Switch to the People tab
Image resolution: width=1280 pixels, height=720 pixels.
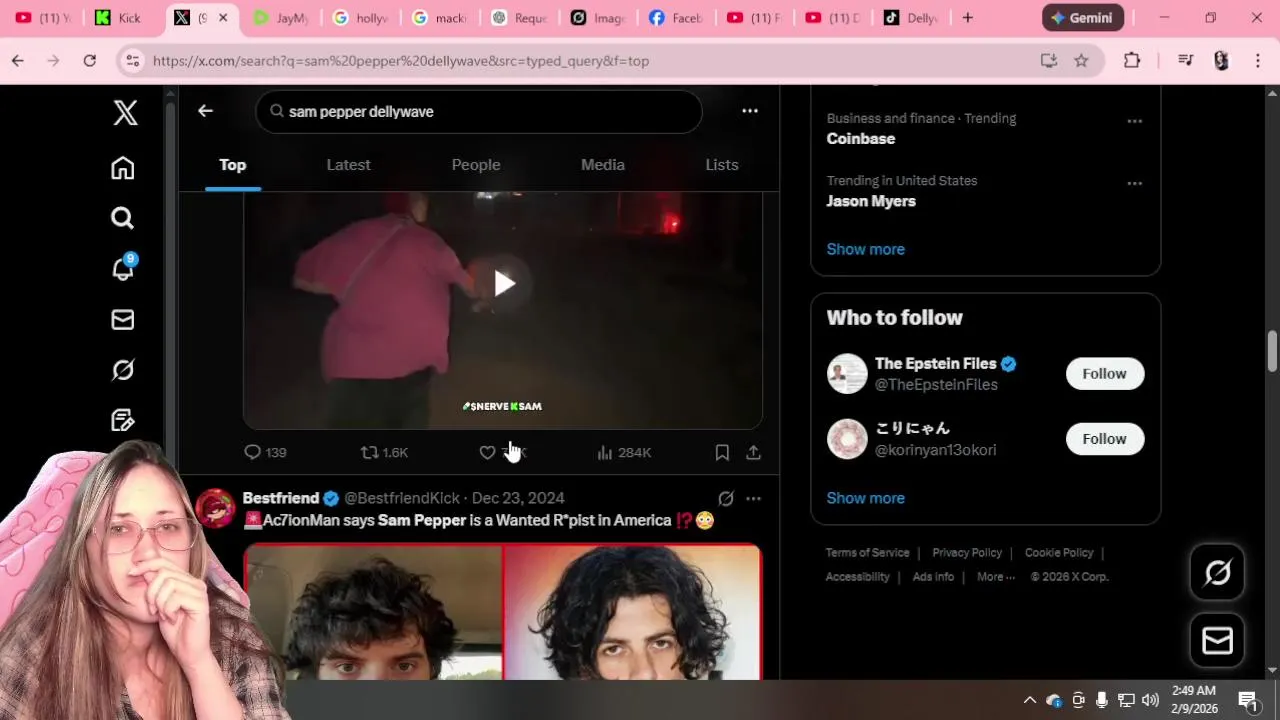coord(476,165)
